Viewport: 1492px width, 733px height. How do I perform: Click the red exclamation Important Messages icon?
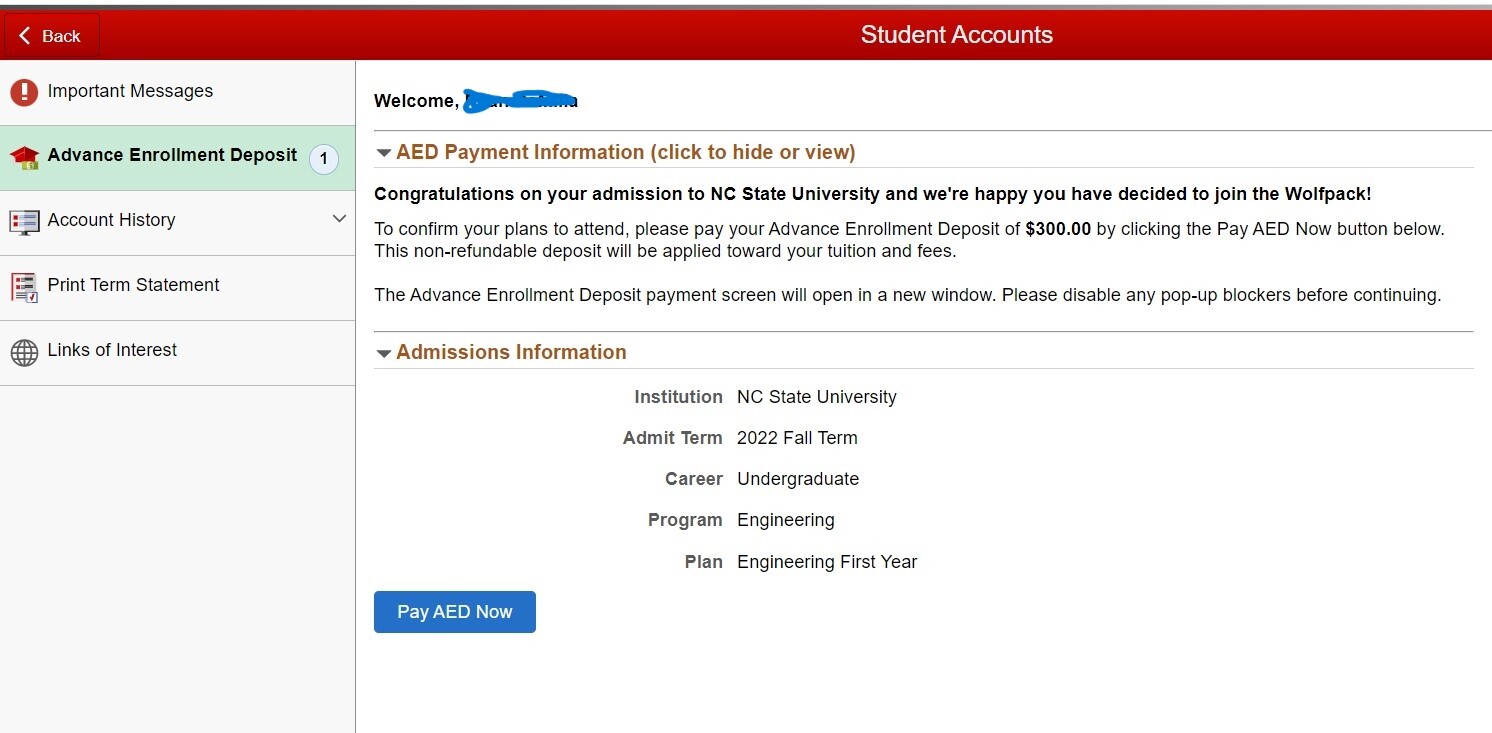pyautogui.click(x=24, y=92)
